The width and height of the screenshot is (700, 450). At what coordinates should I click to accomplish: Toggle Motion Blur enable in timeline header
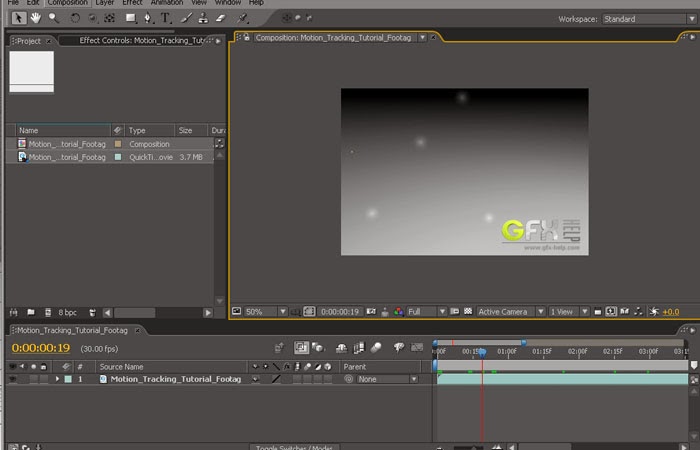pyautogui.click(x=376, y=347)
